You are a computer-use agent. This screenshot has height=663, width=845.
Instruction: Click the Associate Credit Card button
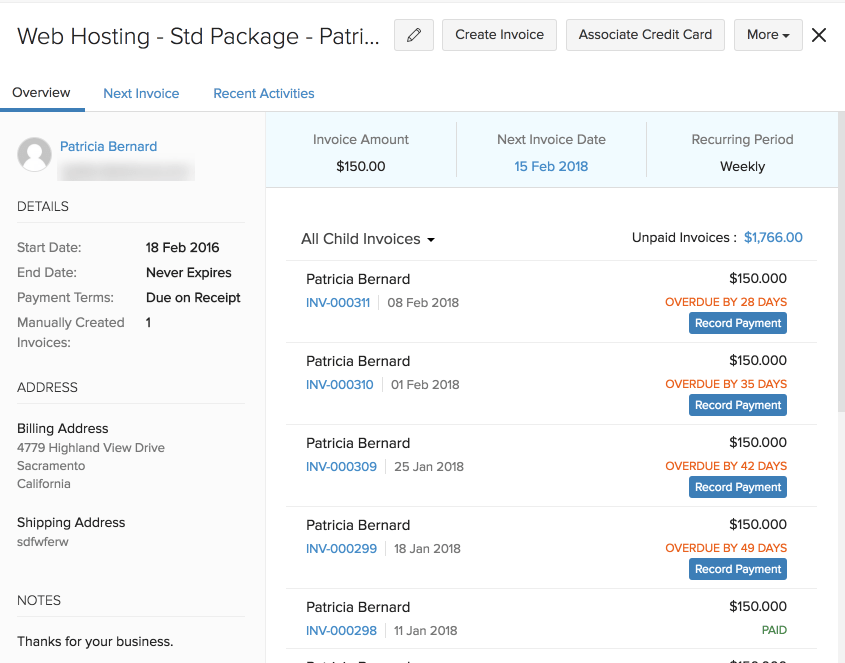tap(645, 35)
